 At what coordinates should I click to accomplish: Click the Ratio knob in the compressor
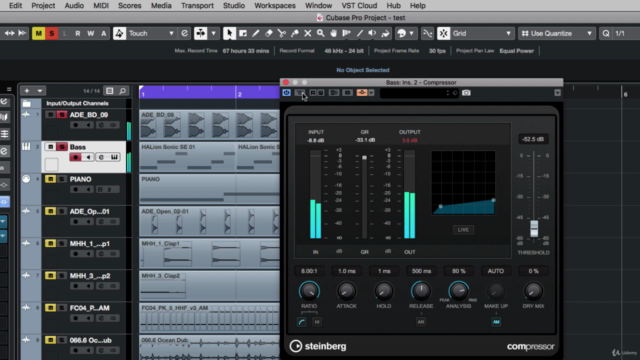[309, 291]
